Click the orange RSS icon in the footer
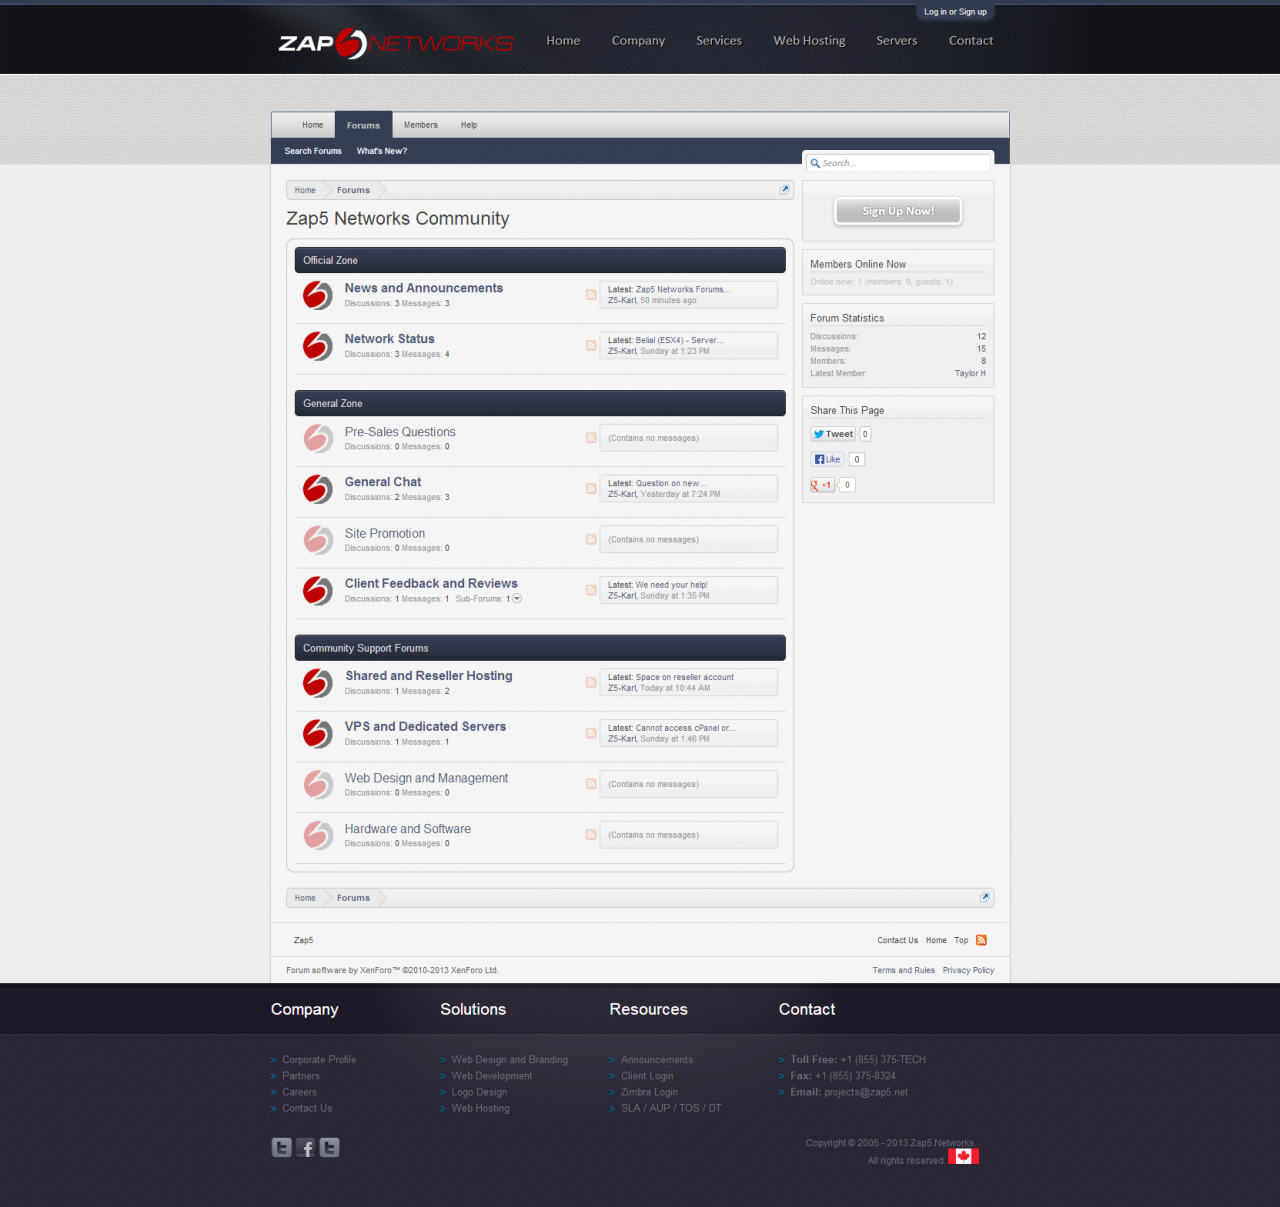The height and width of the screenshot is (1207, 1280). click(x=981, y=940)
